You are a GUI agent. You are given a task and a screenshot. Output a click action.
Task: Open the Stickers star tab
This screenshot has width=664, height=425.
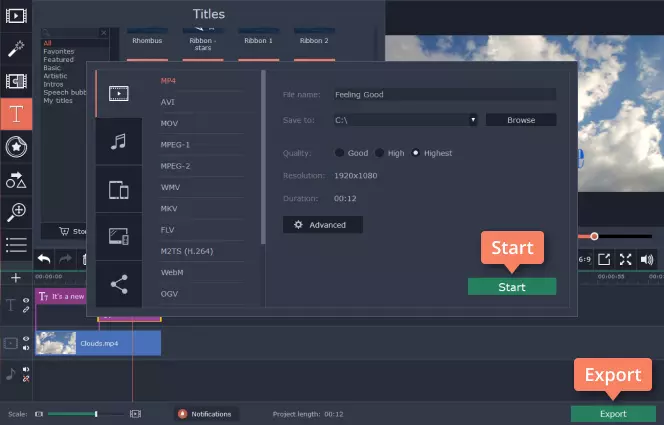(16, 147)
